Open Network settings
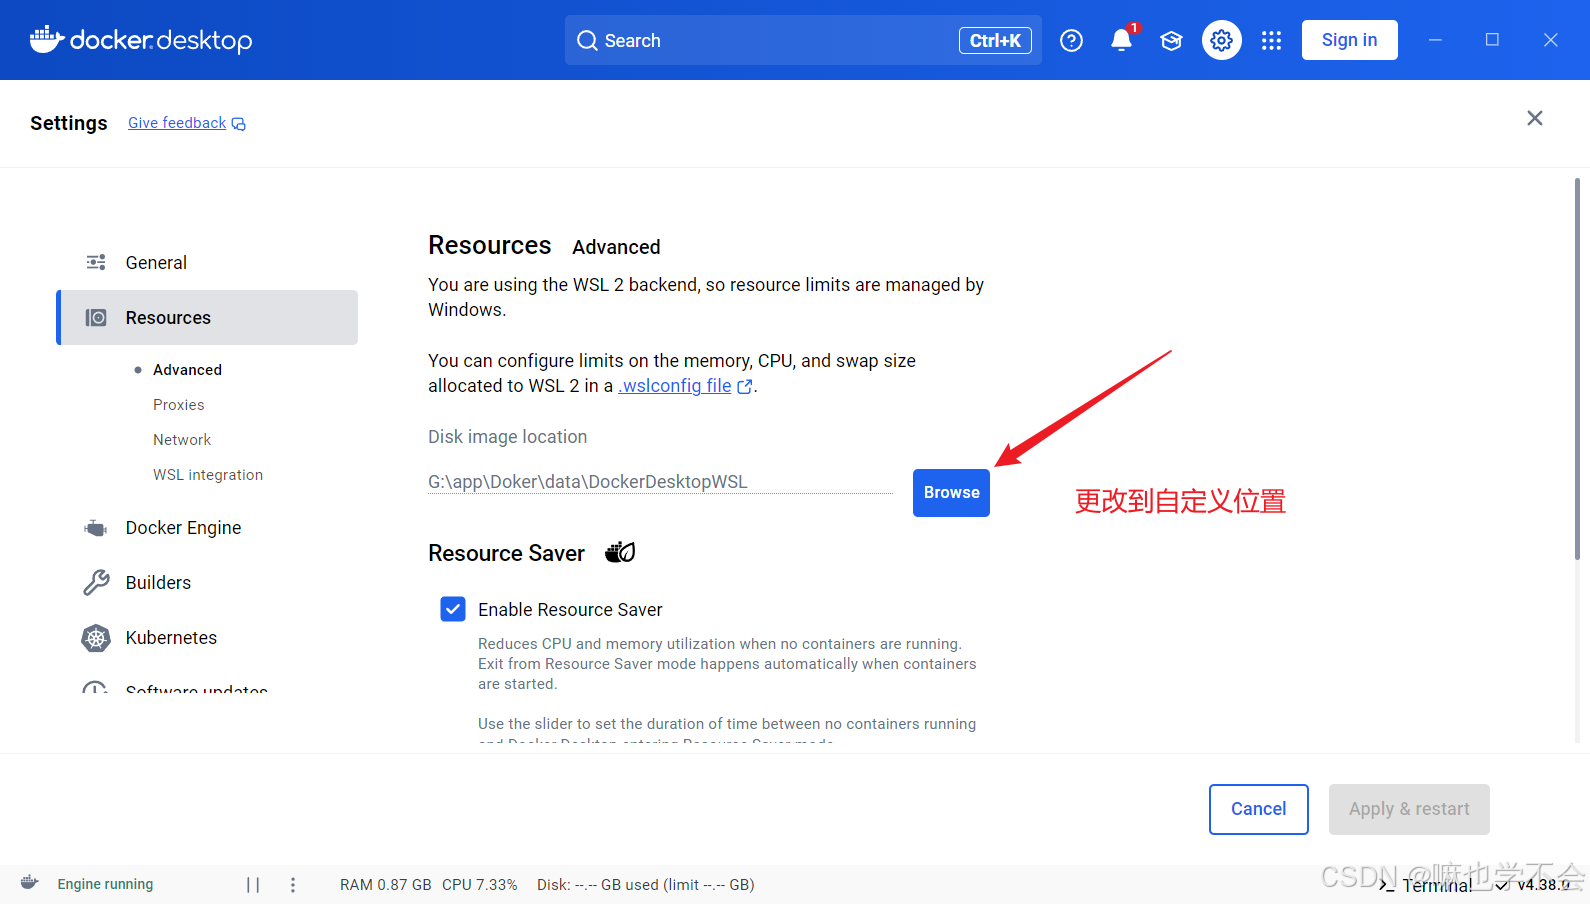The height and width of the screenshot is (904, 1590). (x=182, y=440)
